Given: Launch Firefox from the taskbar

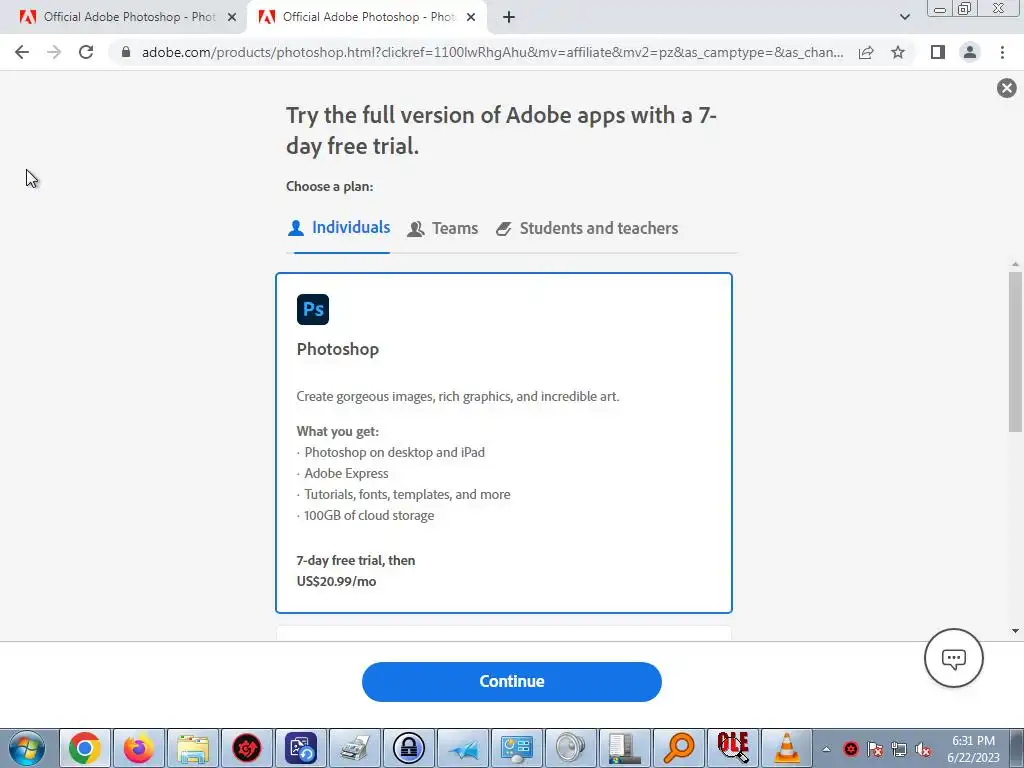Looking at the screenshot, I should (x=138, y=748).
